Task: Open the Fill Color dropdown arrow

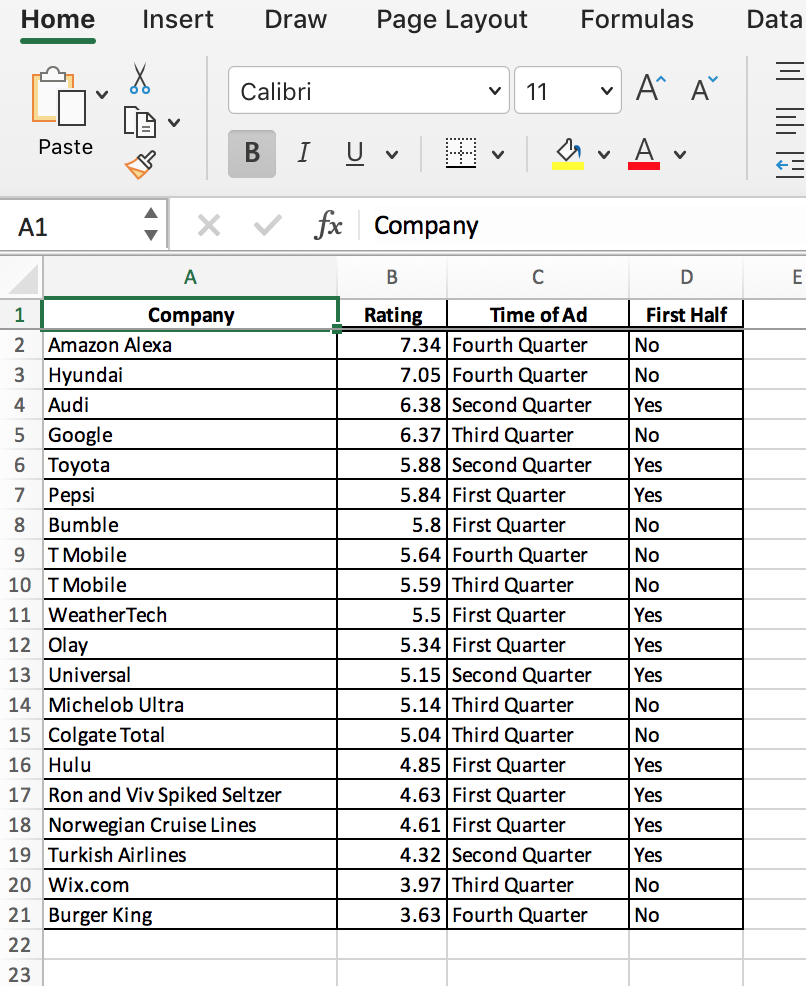Action: (x=602, y=153)
